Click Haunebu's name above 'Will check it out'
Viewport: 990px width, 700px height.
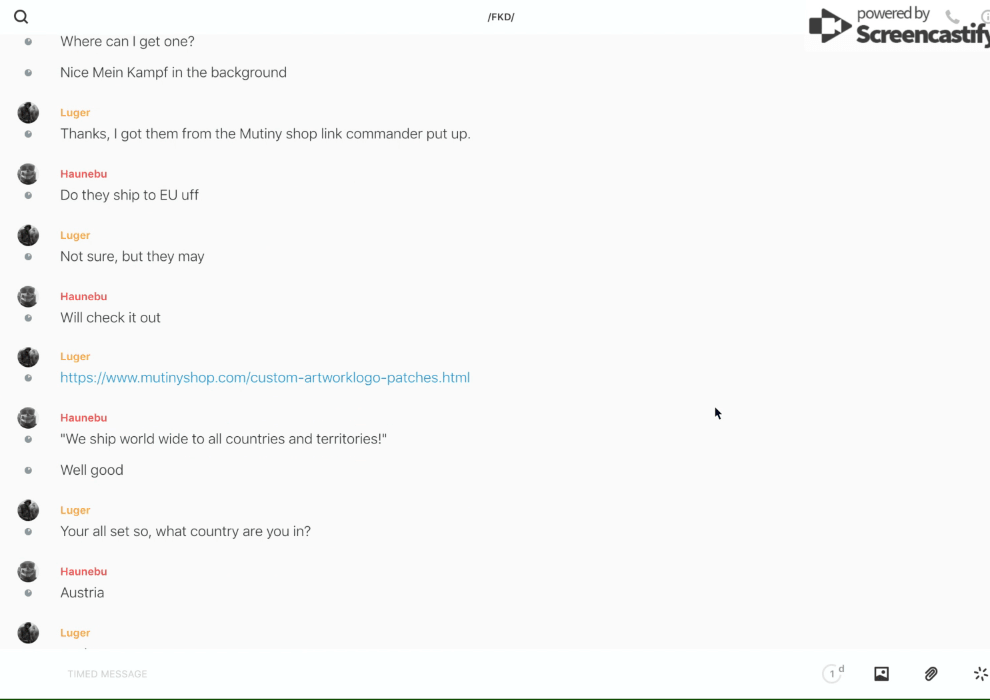tap(83, 296)
